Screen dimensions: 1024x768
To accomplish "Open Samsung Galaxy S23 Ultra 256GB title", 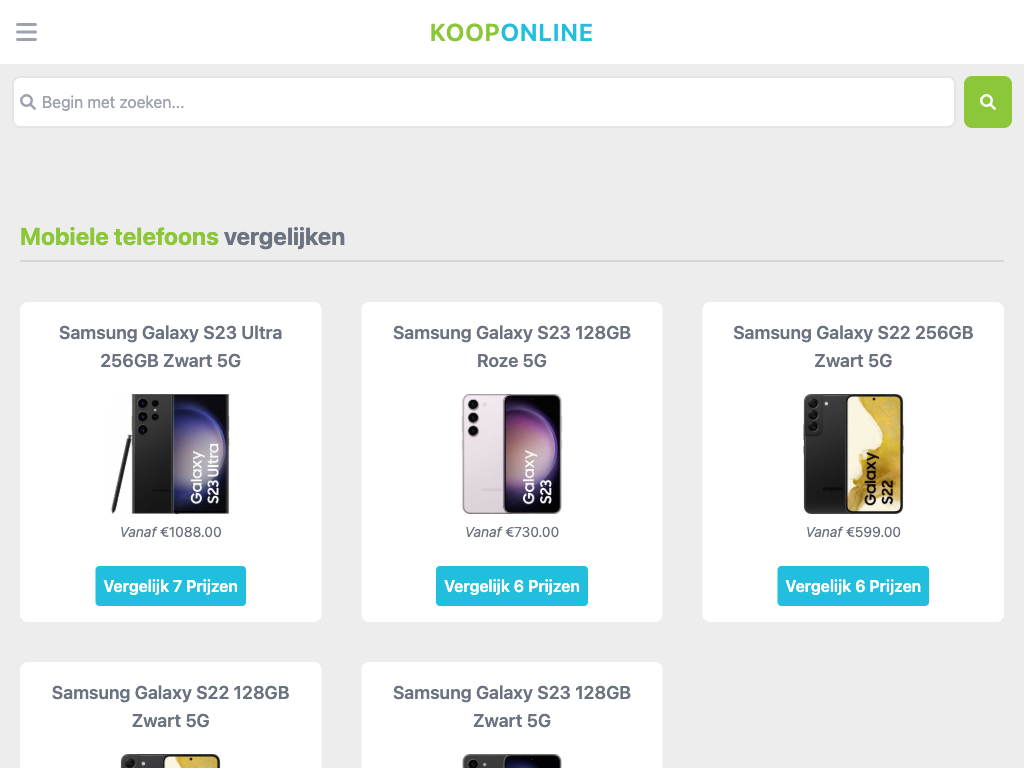I will point(170,346).
